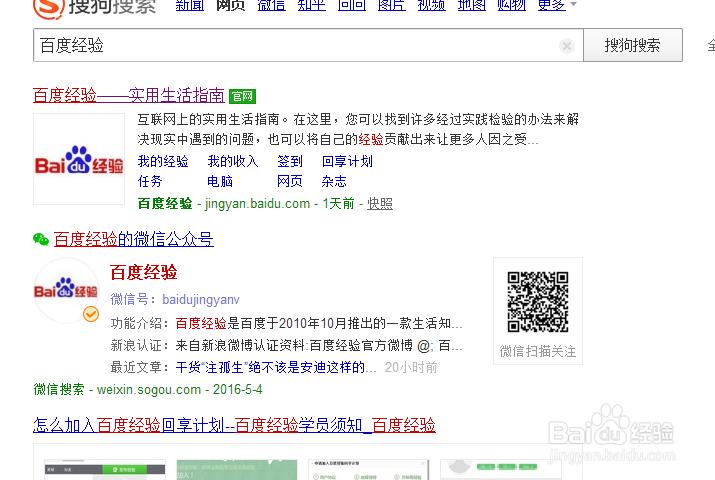Click the orange verified check badge
This screenshot has width=715, height=480.
pos(91,314)
